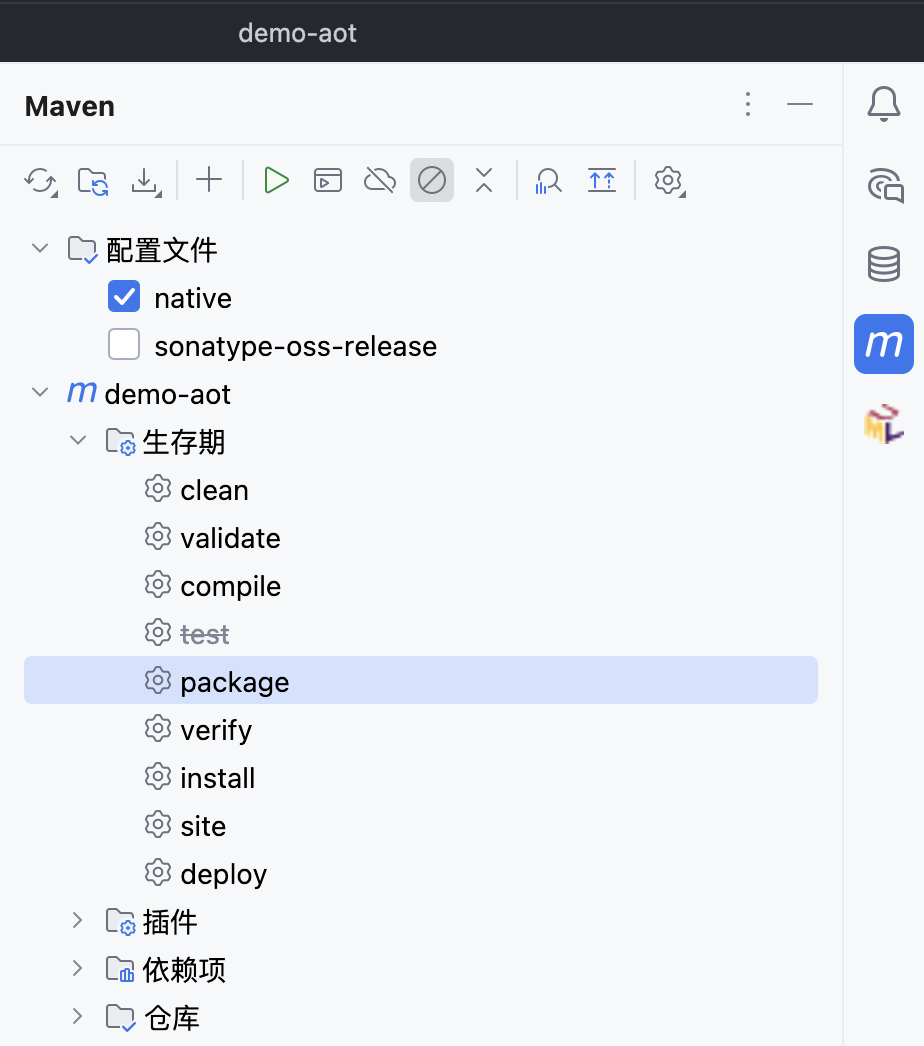Open the Database tool window
This screenshot has height=1046, width=924.
pos(884,264)
